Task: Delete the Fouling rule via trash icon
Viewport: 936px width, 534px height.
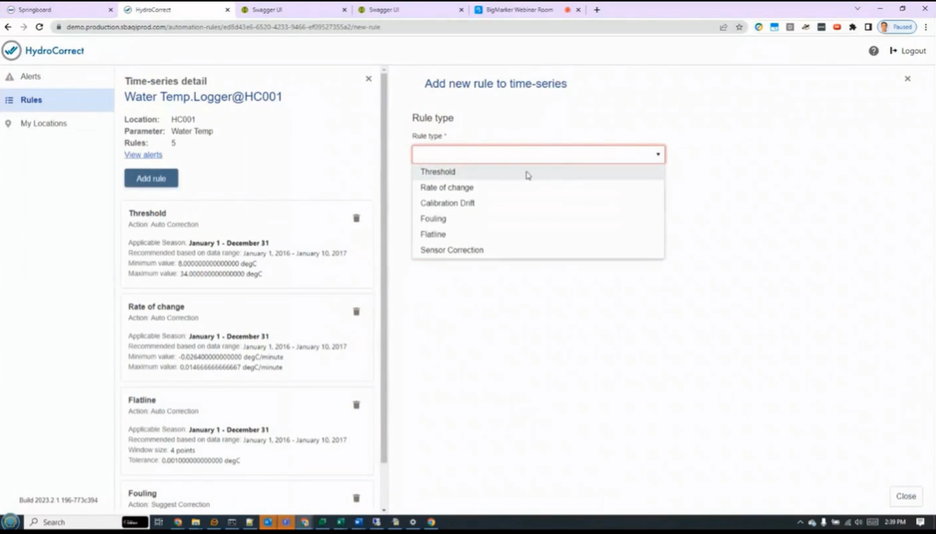Action: tap(356, 498)
